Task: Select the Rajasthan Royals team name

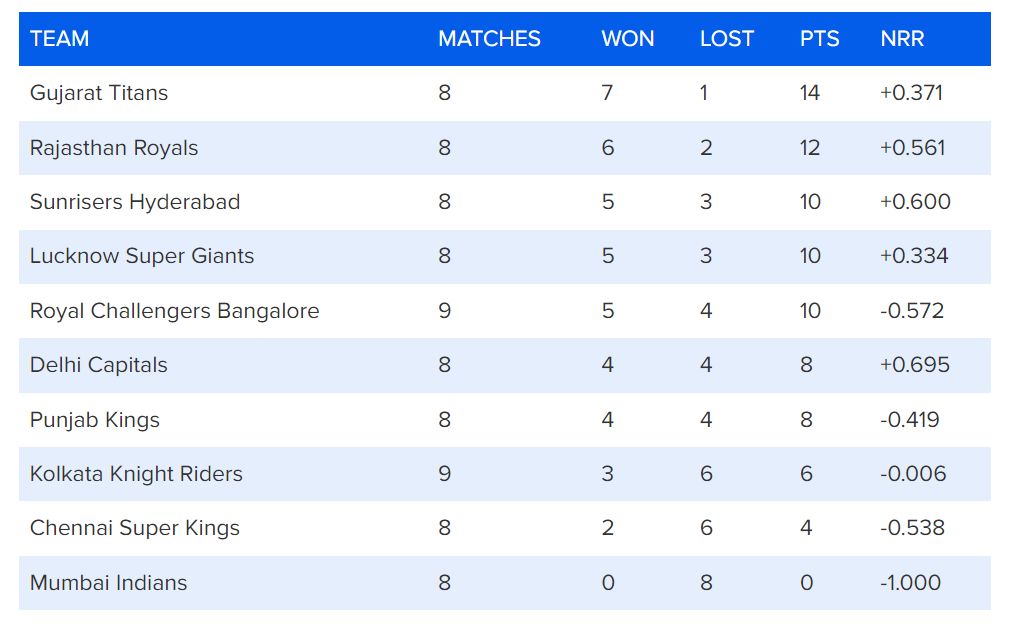Action: pyautogui.click(x=114, y=148)
